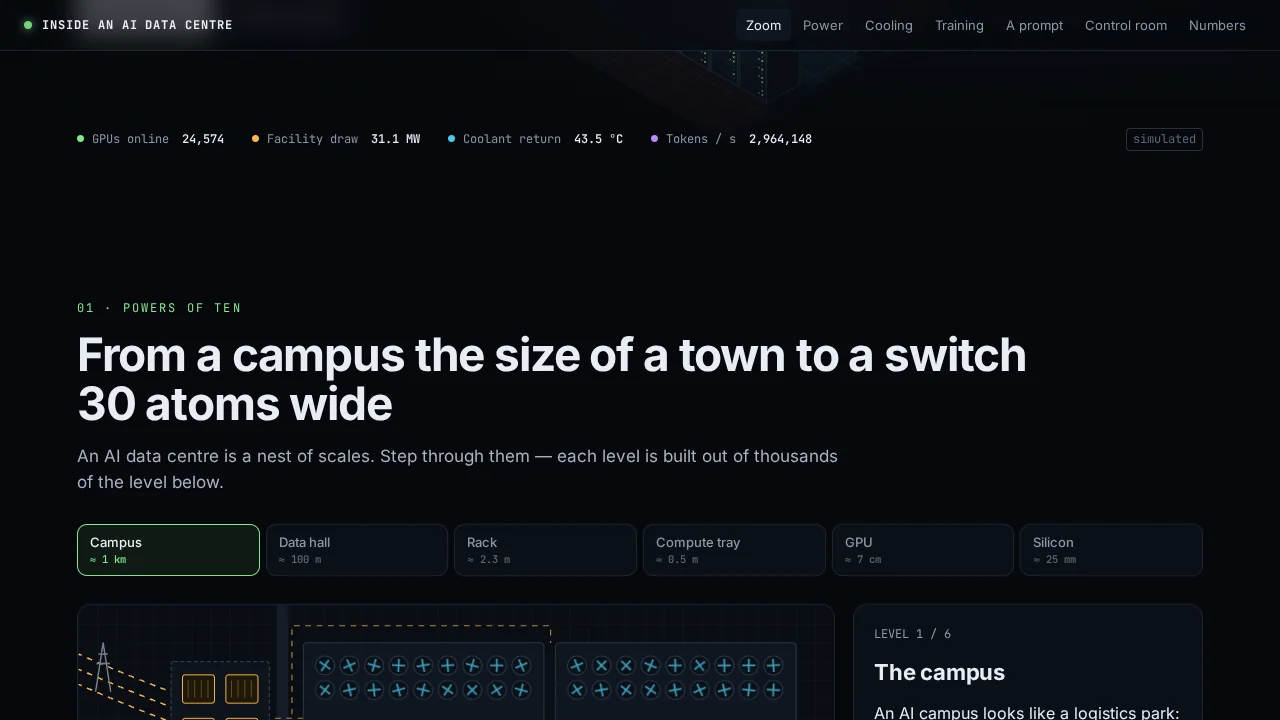Screen dimensions: 1280x720
Task: Click the Coolant return value 43.5 °C
Action: 598,139
